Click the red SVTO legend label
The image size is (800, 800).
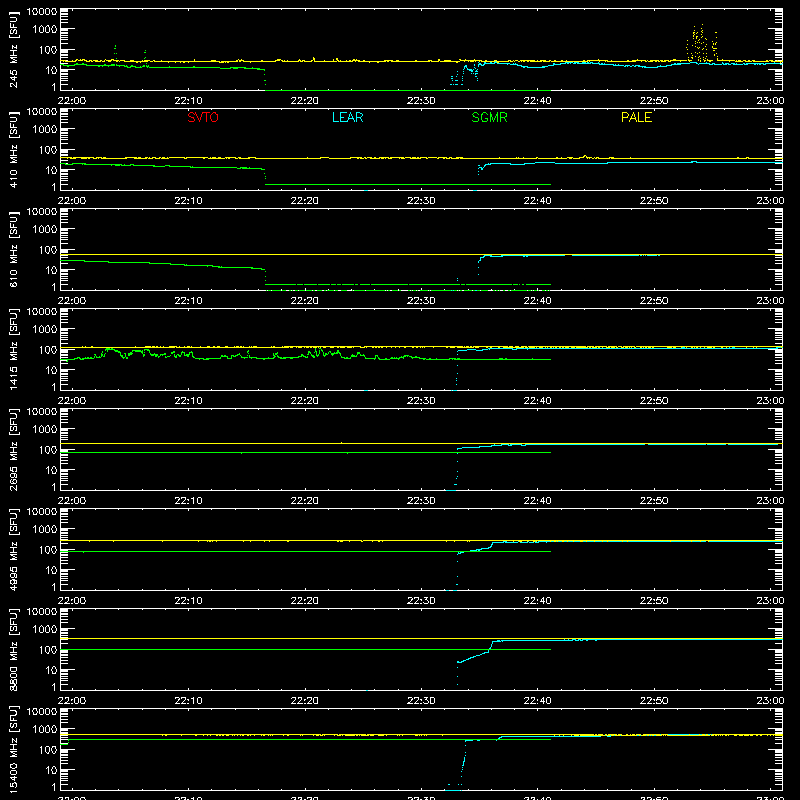tap(203, 117)
